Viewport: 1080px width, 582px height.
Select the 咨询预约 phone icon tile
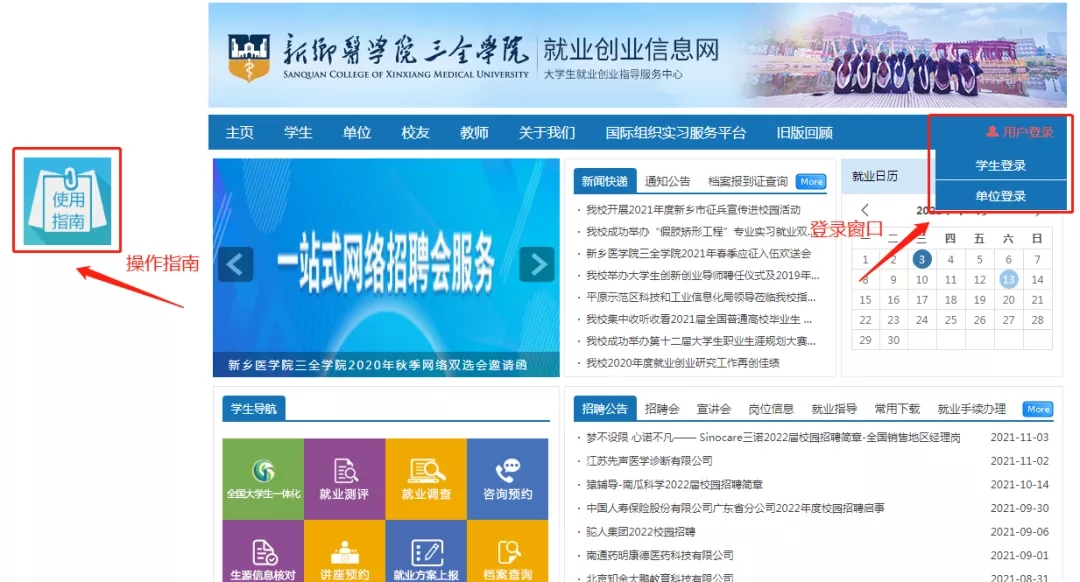coord(508,479)
